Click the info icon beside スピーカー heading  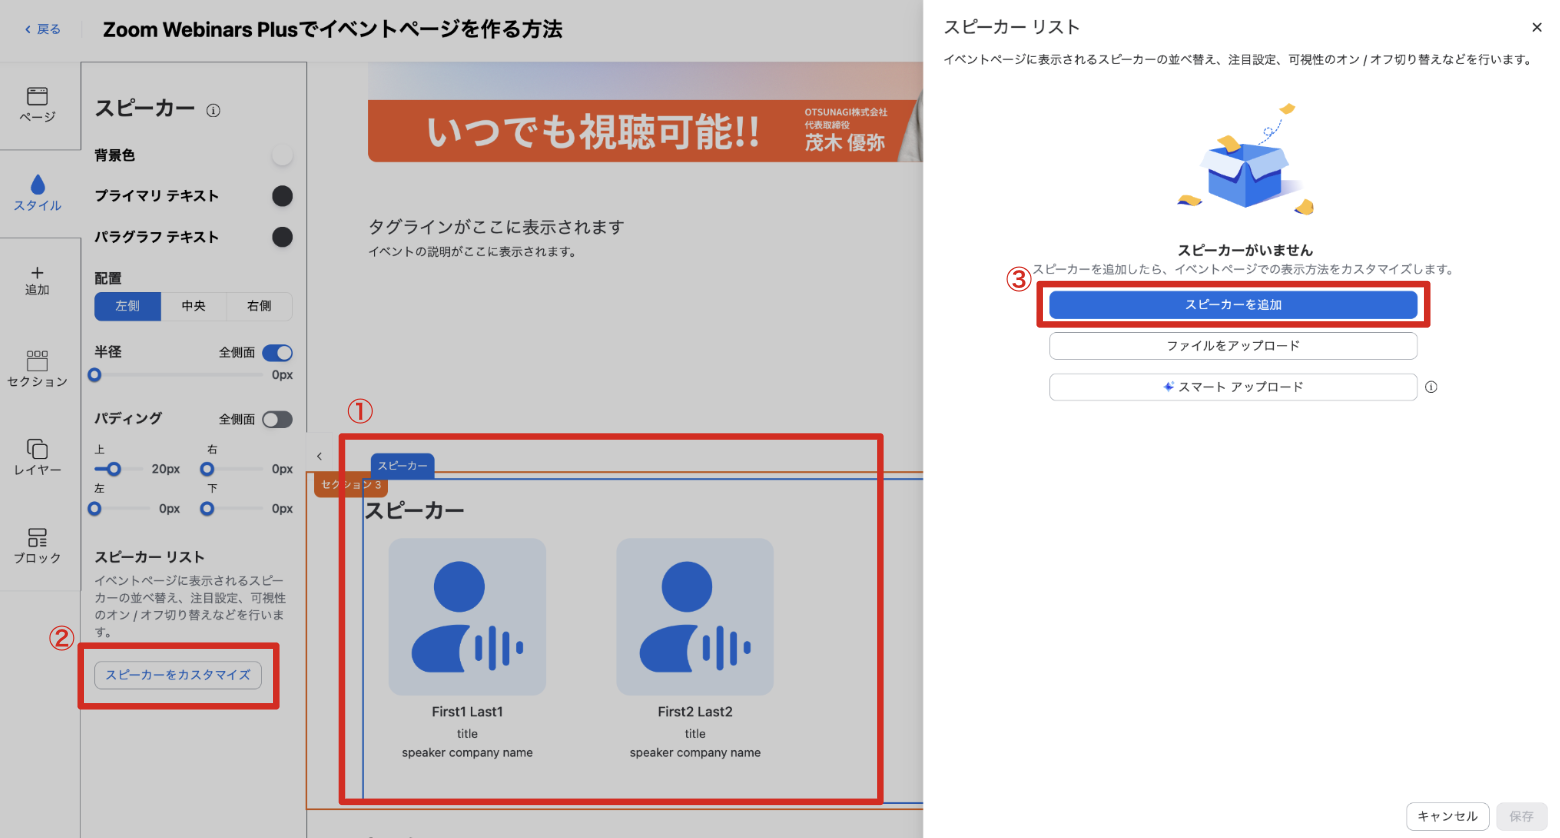tap(213, 111)
